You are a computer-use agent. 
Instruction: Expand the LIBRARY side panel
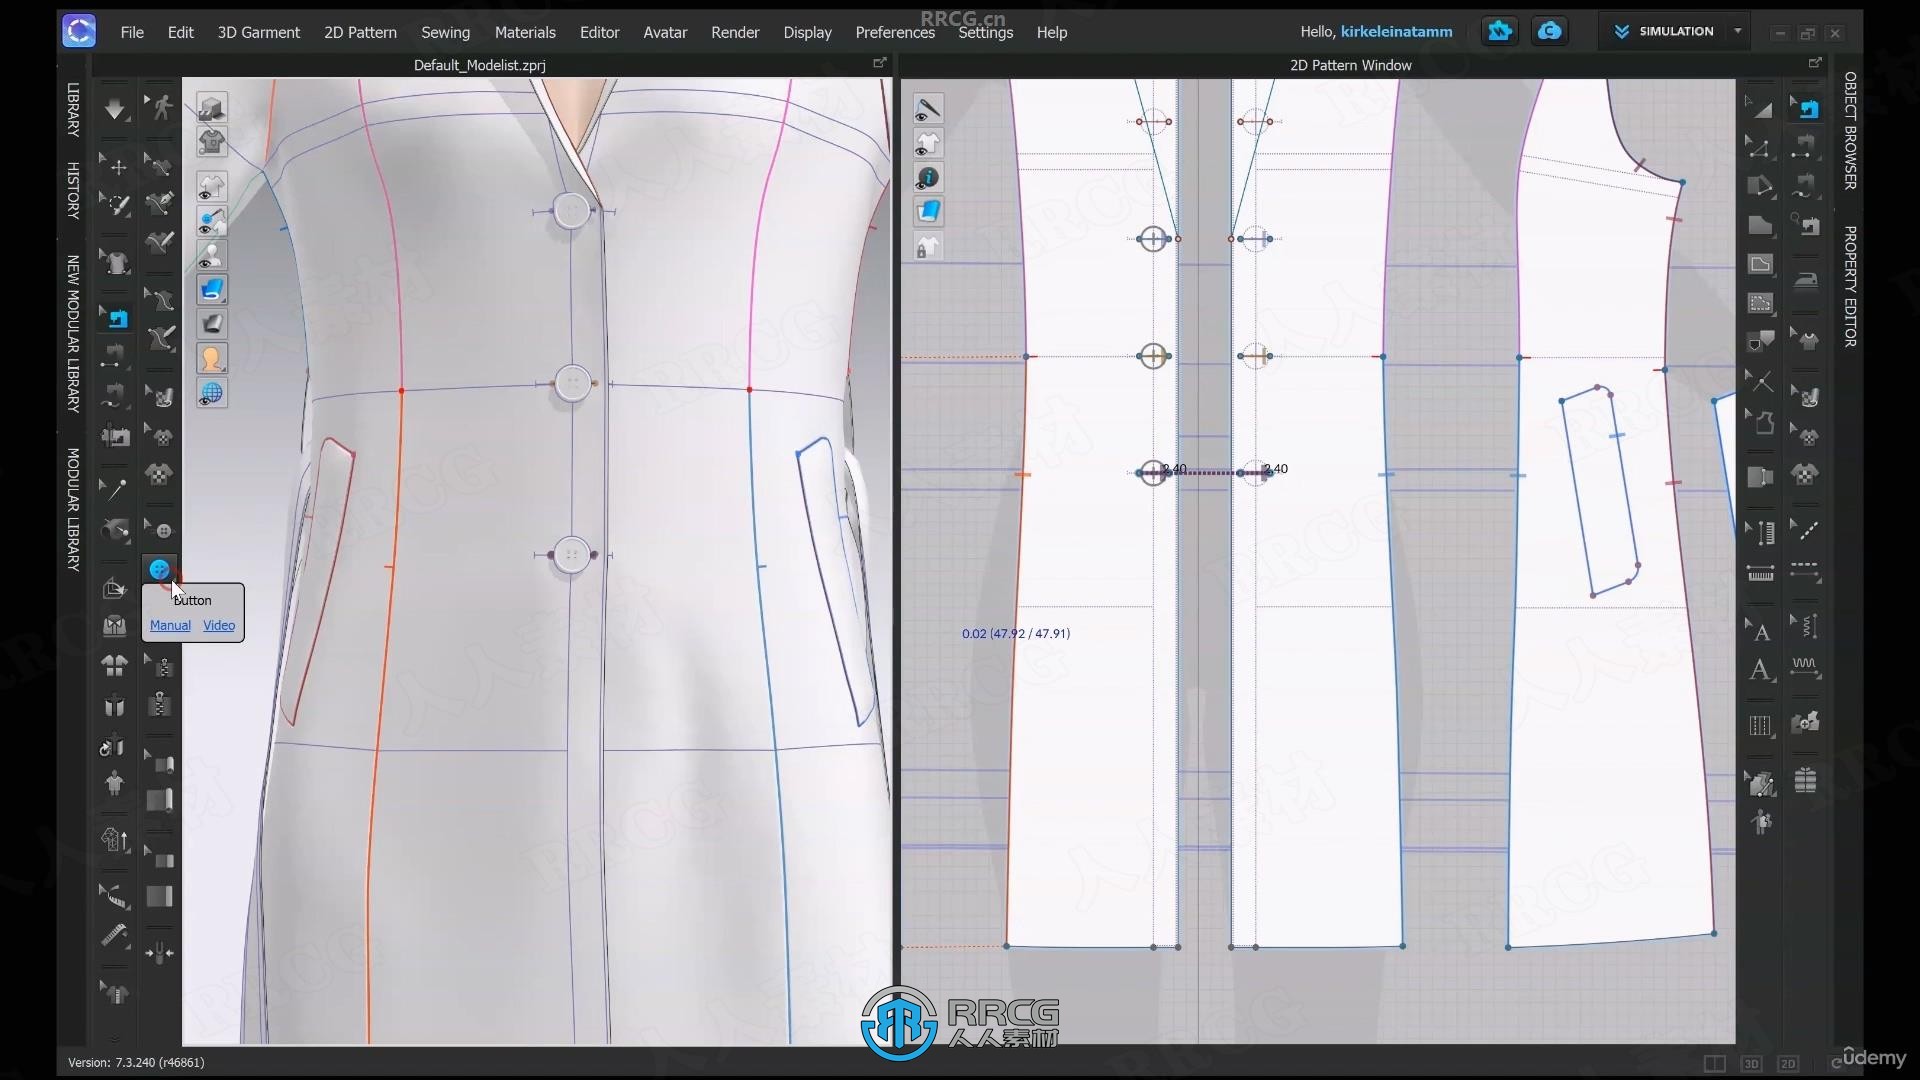(73, 109)
